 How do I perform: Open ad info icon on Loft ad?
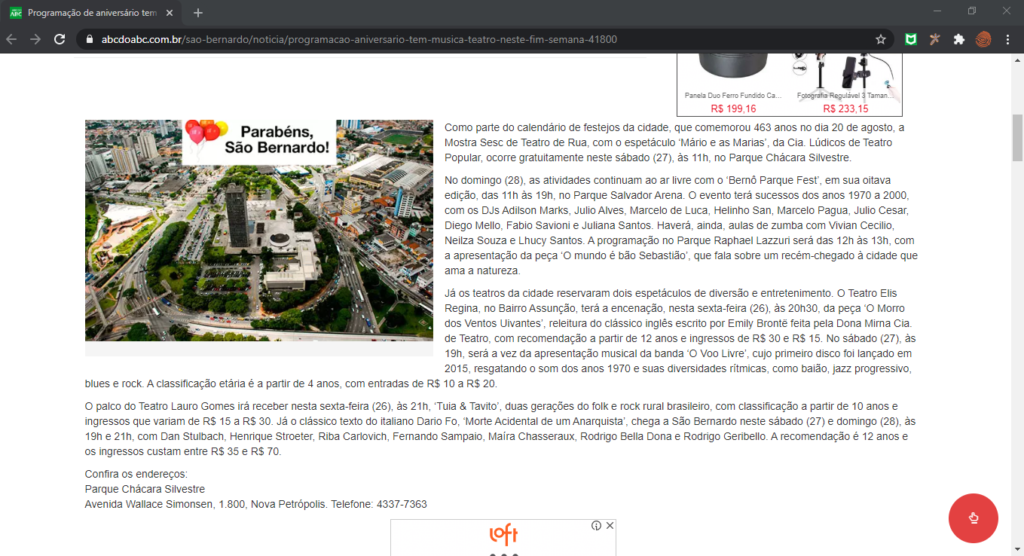(x=596, y=525)
